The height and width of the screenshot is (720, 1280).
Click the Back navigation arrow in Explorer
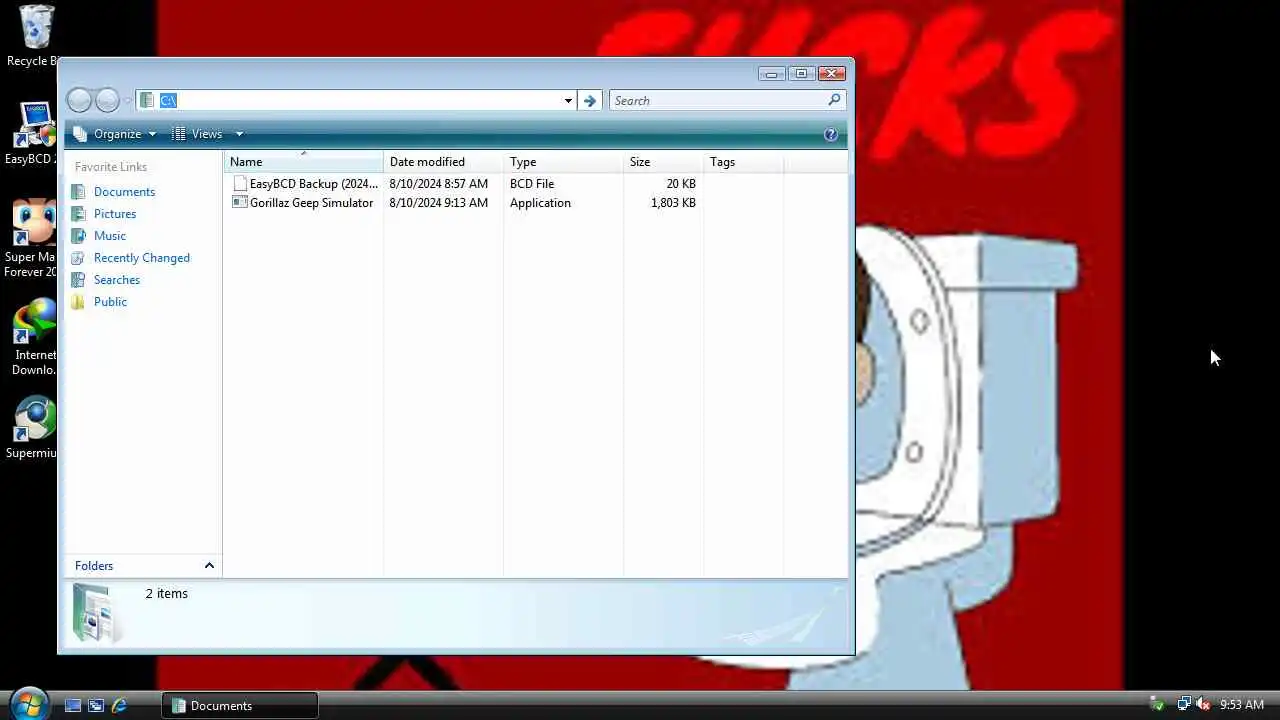pos(79,100)
